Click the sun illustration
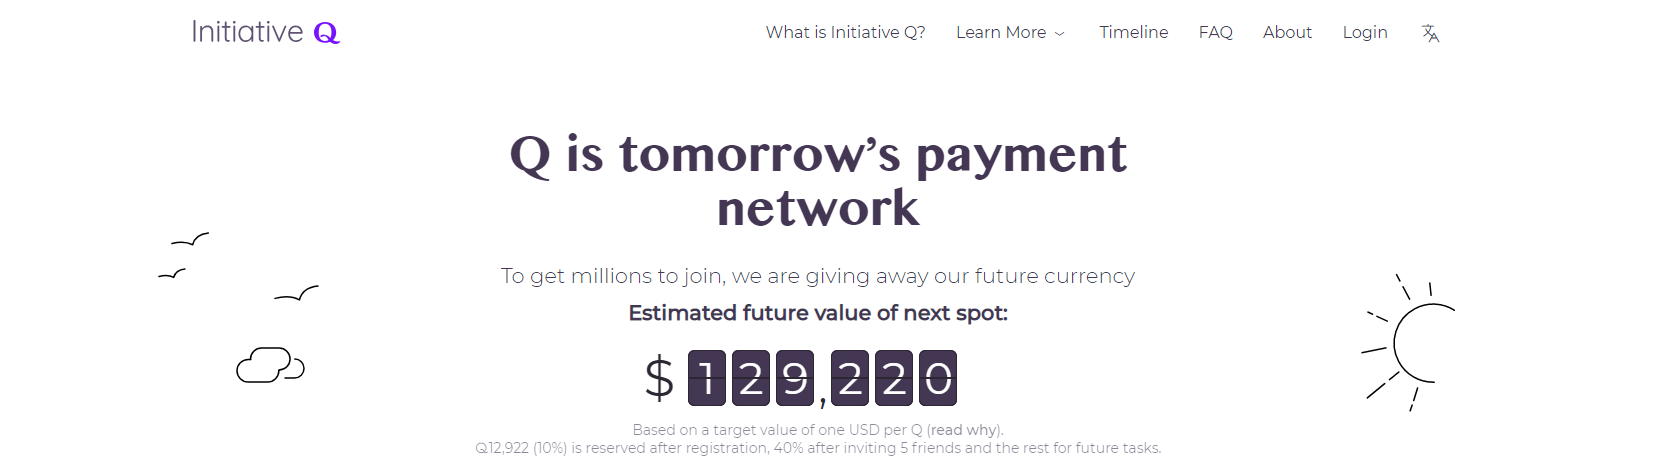 [x=1410, y=343]
